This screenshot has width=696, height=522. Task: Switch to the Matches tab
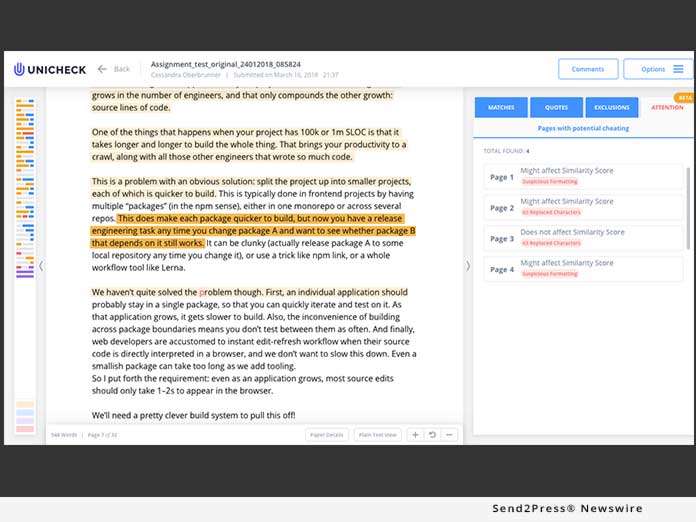500,107
